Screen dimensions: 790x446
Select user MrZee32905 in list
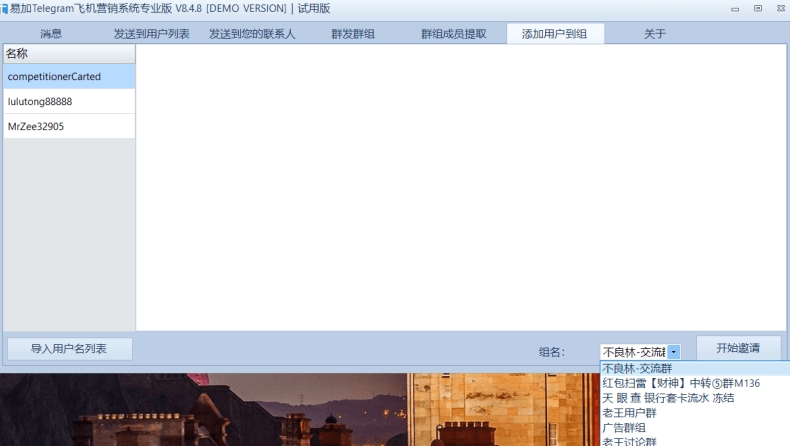pos(69,126)
